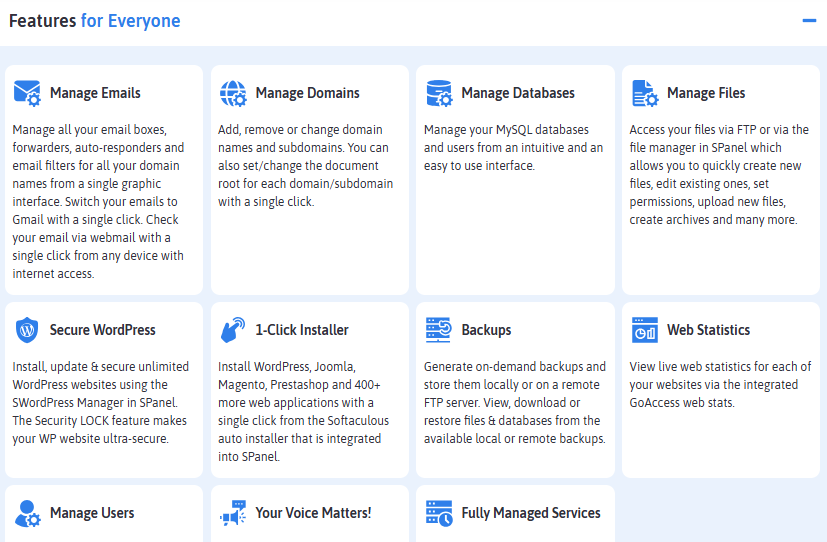The width and height of the screenshot is (827, 542).
Task: Click the Manage Domains globe icon
Action: [x=233, y=93]
